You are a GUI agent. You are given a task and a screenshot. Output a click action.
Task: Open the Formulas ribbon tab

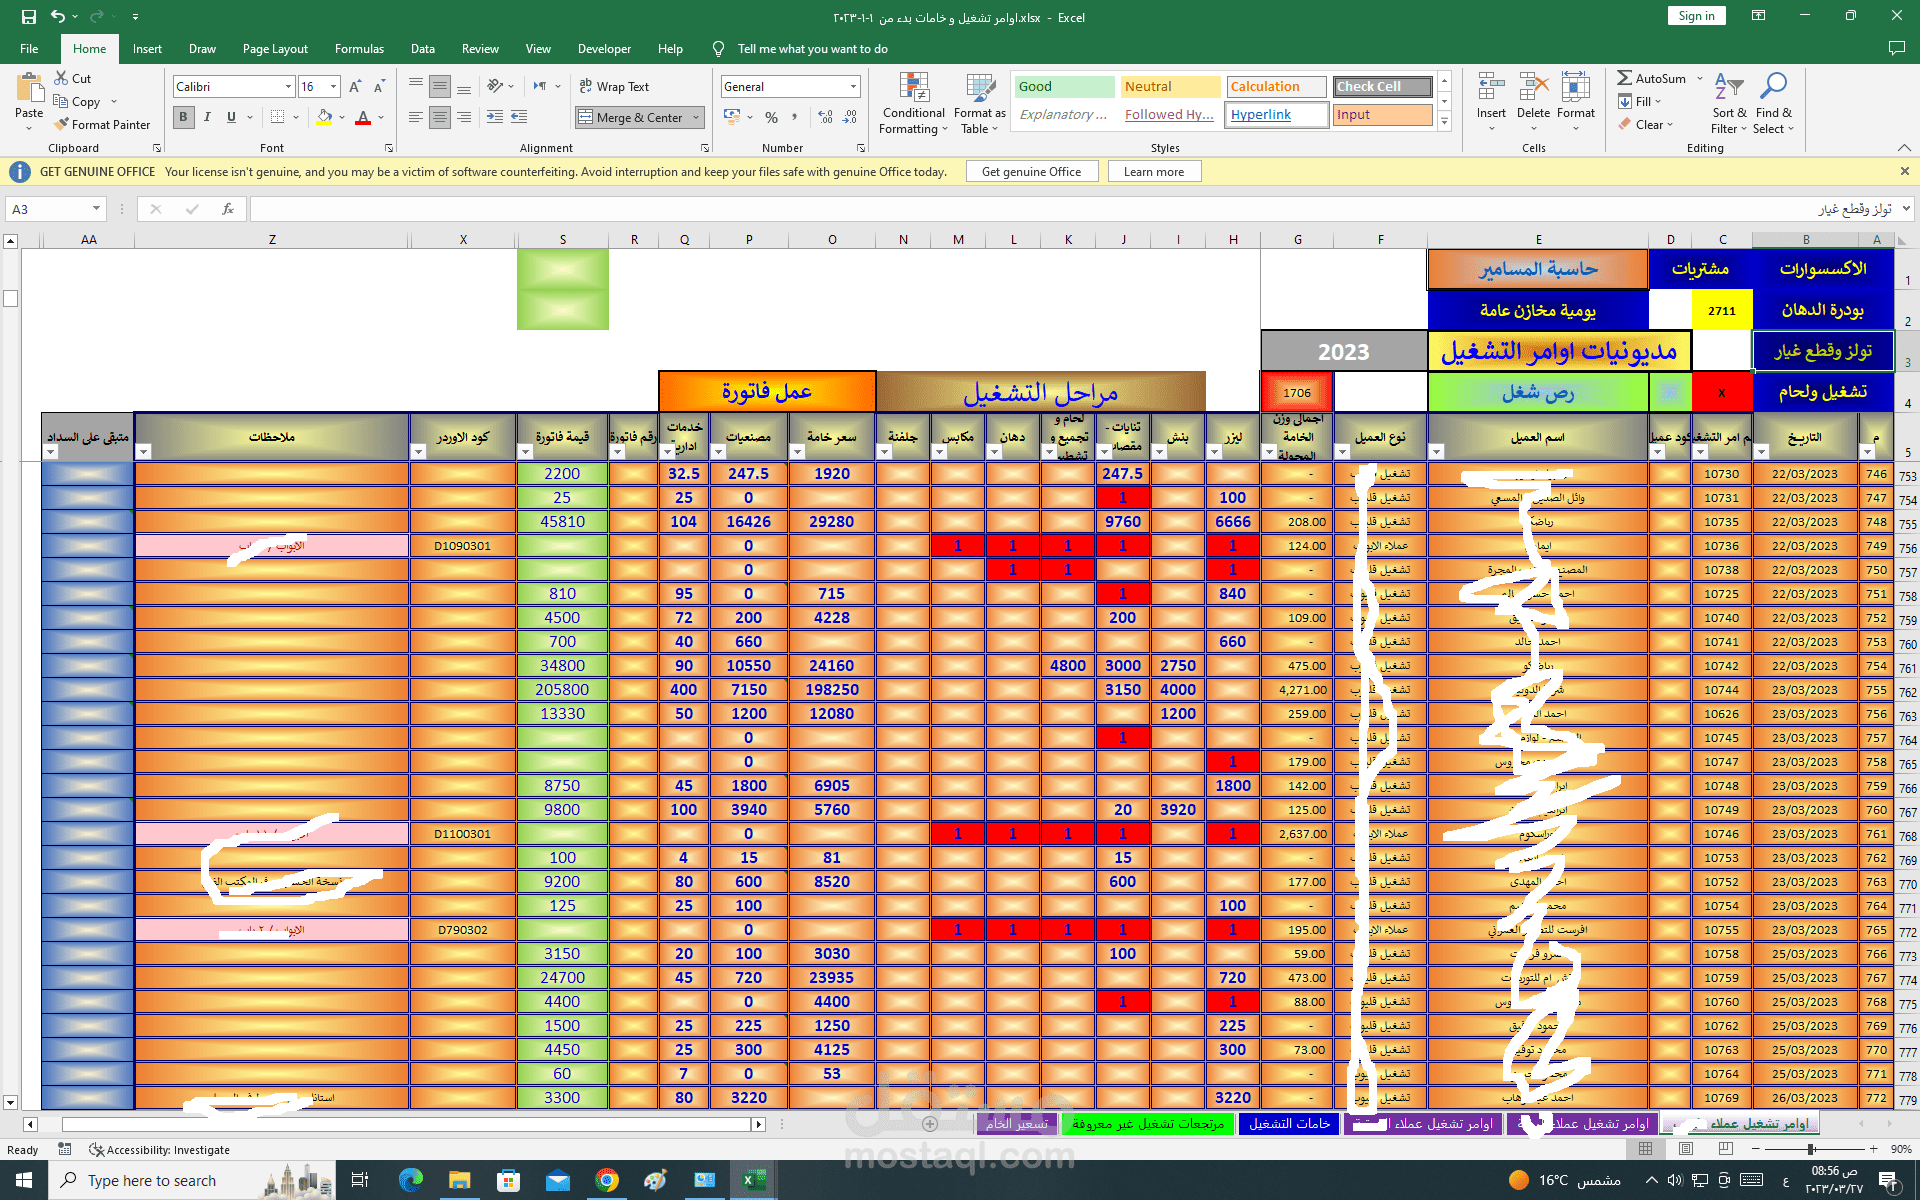click(359, 49)
